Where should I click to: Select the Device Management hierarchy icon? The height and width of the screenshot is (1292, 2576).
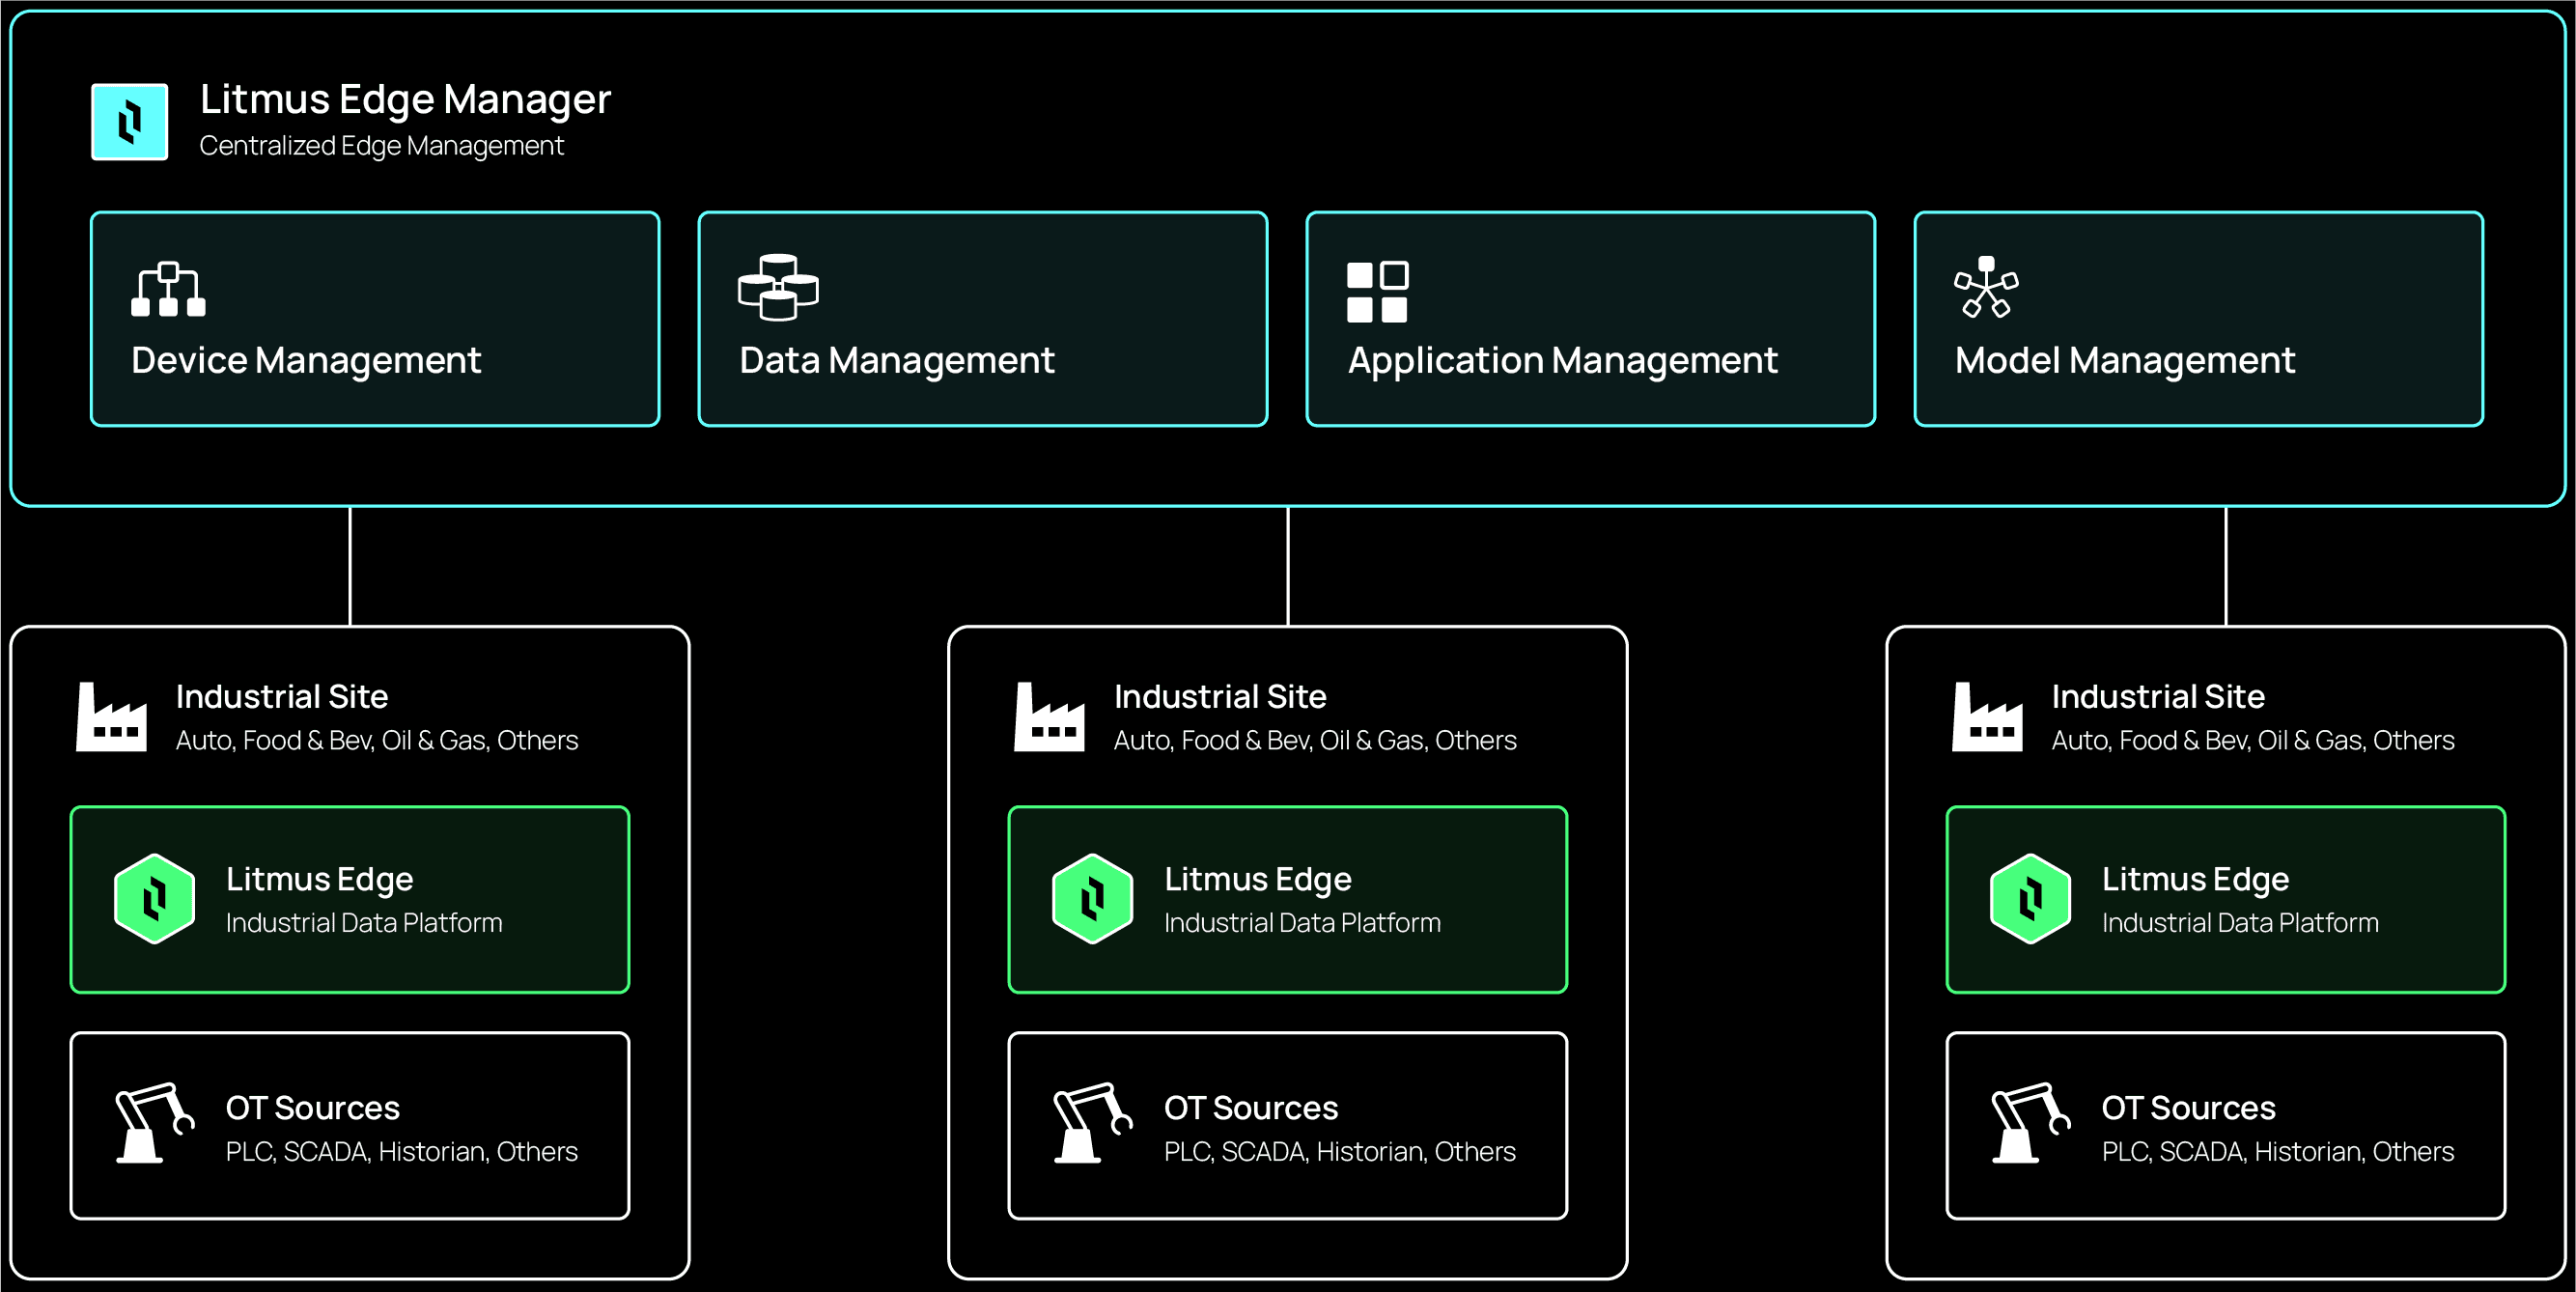pos(167,291)
